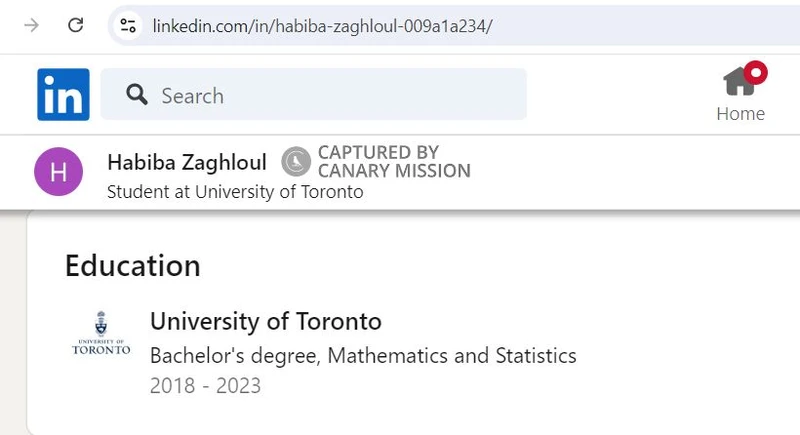Click Bachelor's degree, Mathematics and Statistics line

(363, 356)
